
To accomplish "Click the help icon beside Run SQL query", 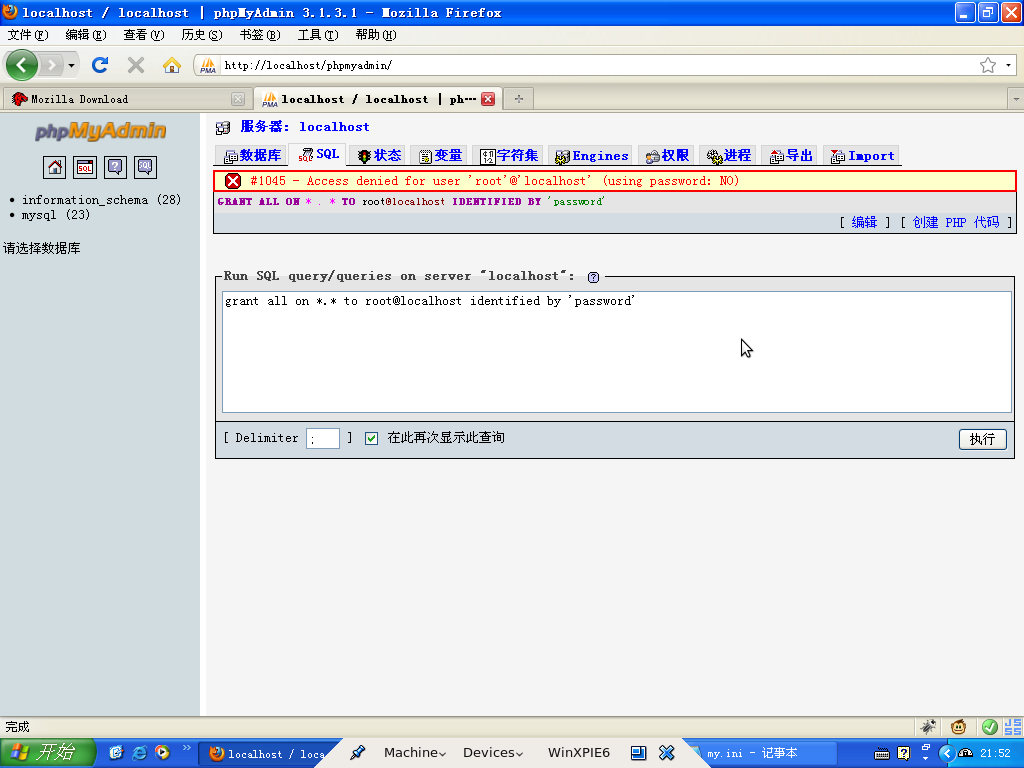I will pyautogui.click(x=593, y=277).
